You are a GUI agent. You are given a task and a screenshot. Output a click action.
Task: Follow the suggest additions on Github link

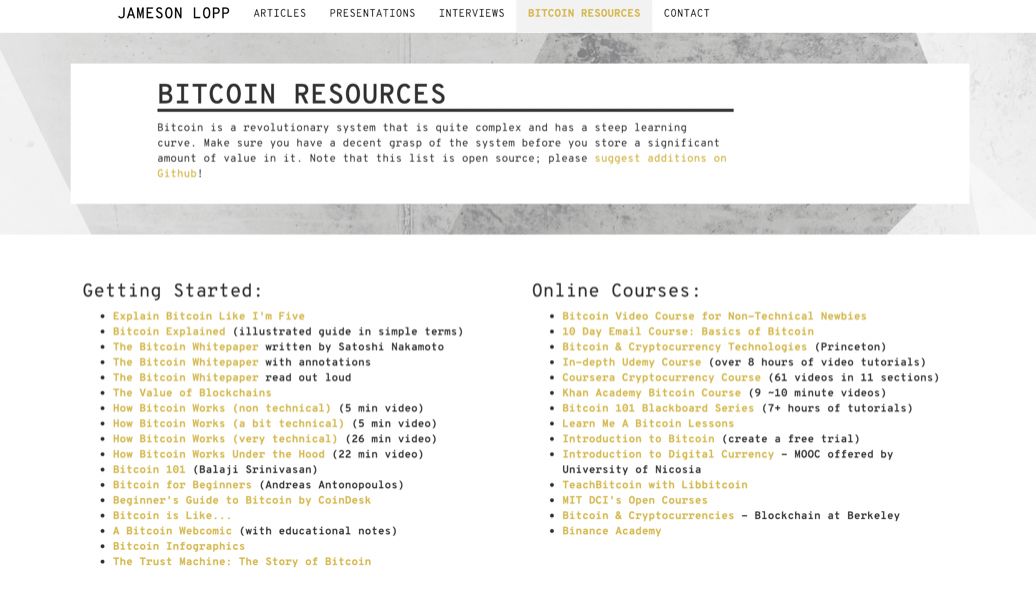[x=660, y=158]
